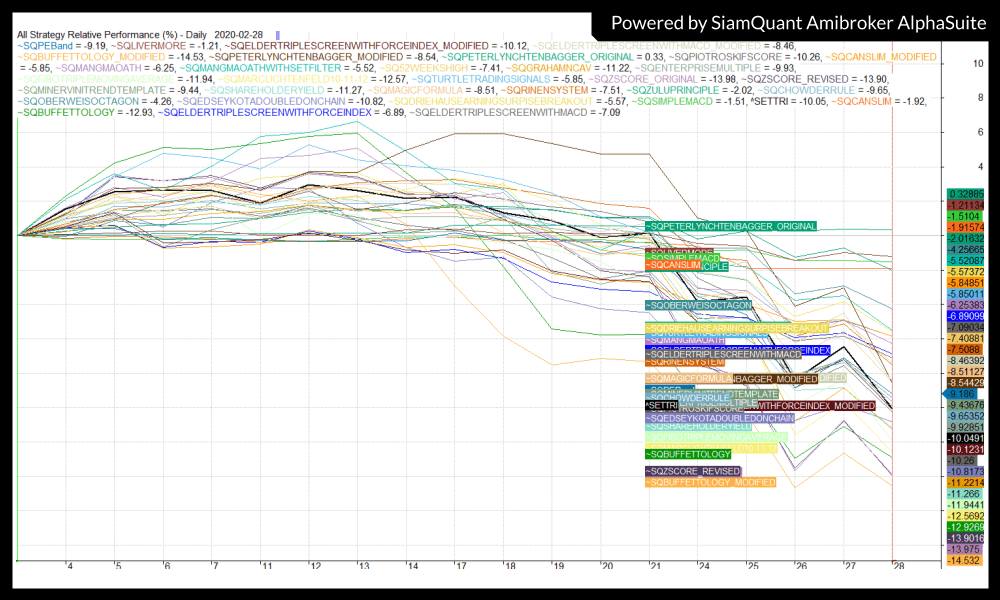The width and height of the screenshot is (1000, 600).
Task: Click the yellow ~SQDRIEHAUSEARNINGSURPRISEBREAKOUT label
Action: point(737,328)
